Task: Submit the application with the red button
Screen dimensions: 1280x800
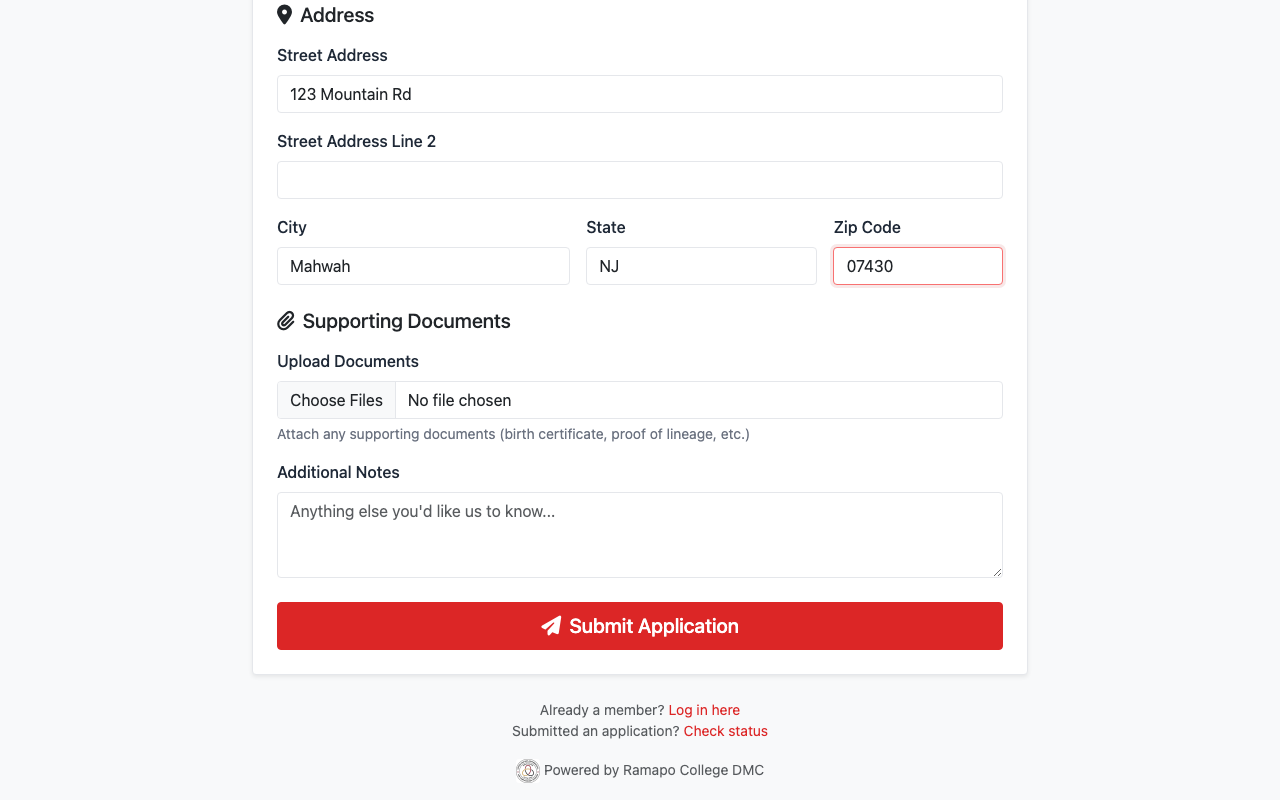Action: pos(640,626)
